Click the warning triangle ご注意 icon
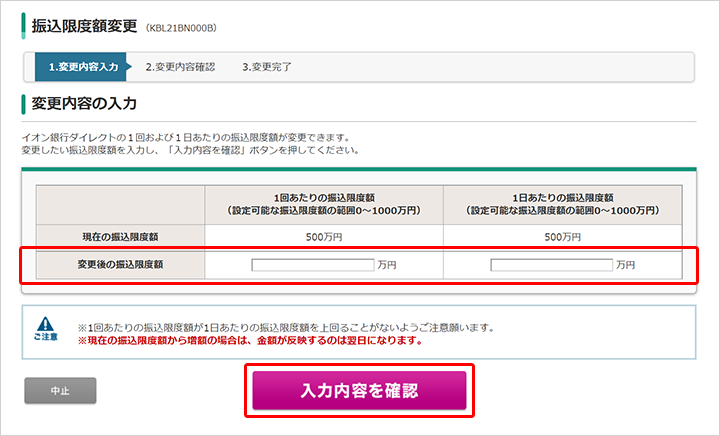 [45, 328]
